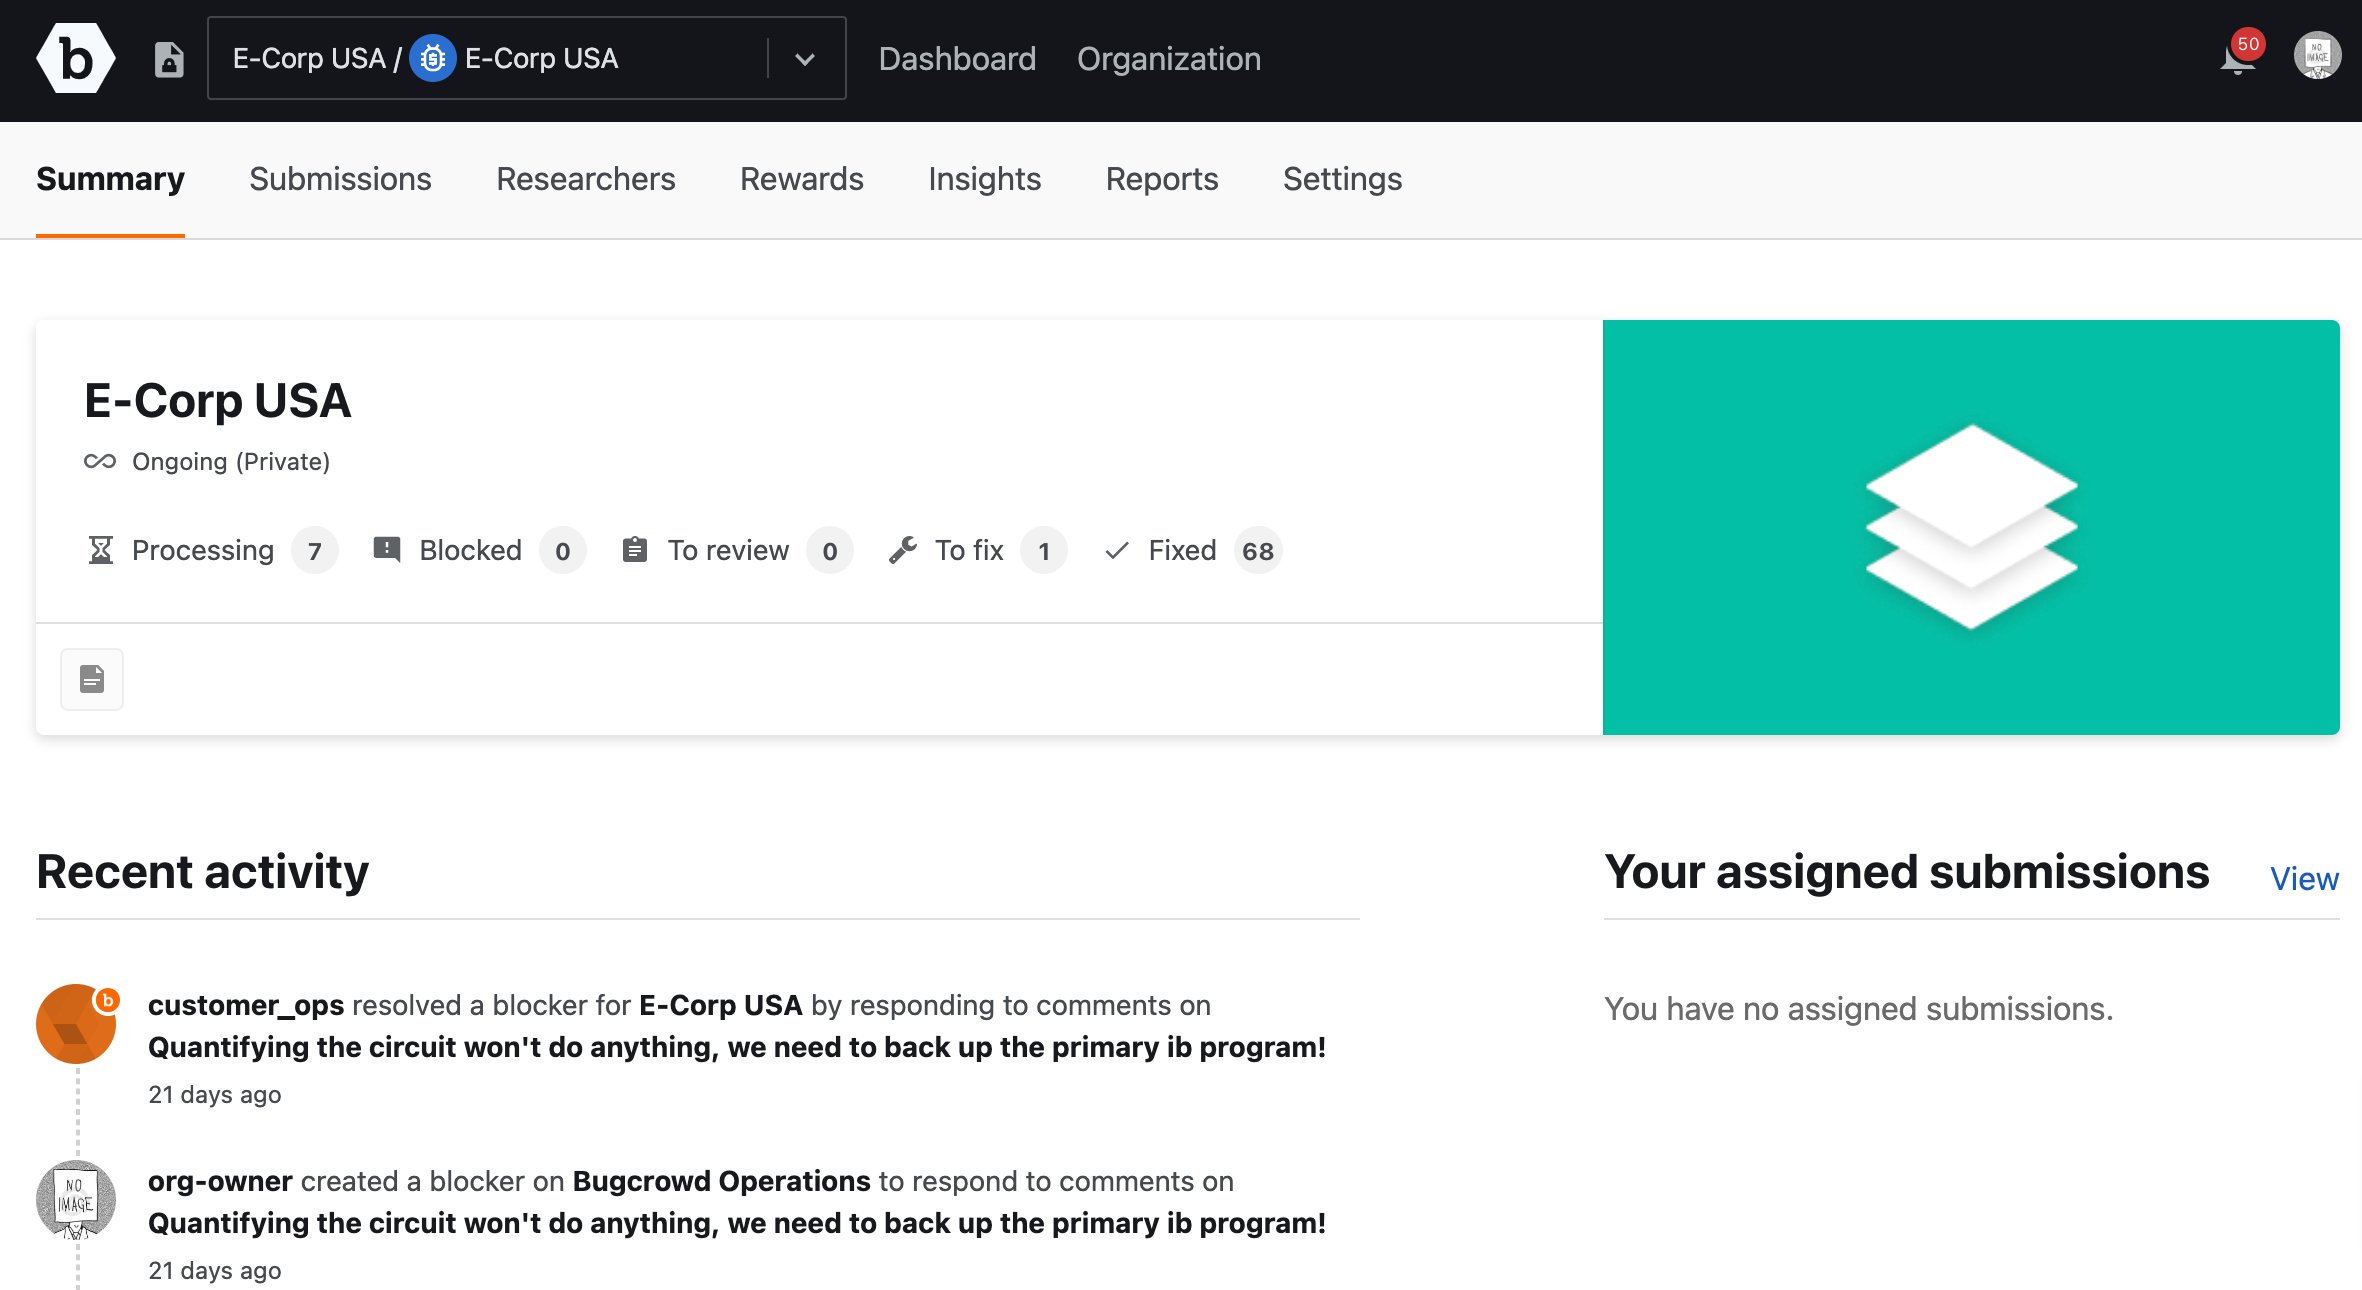
Task: Open the Settings tab
Action: 1342,179
